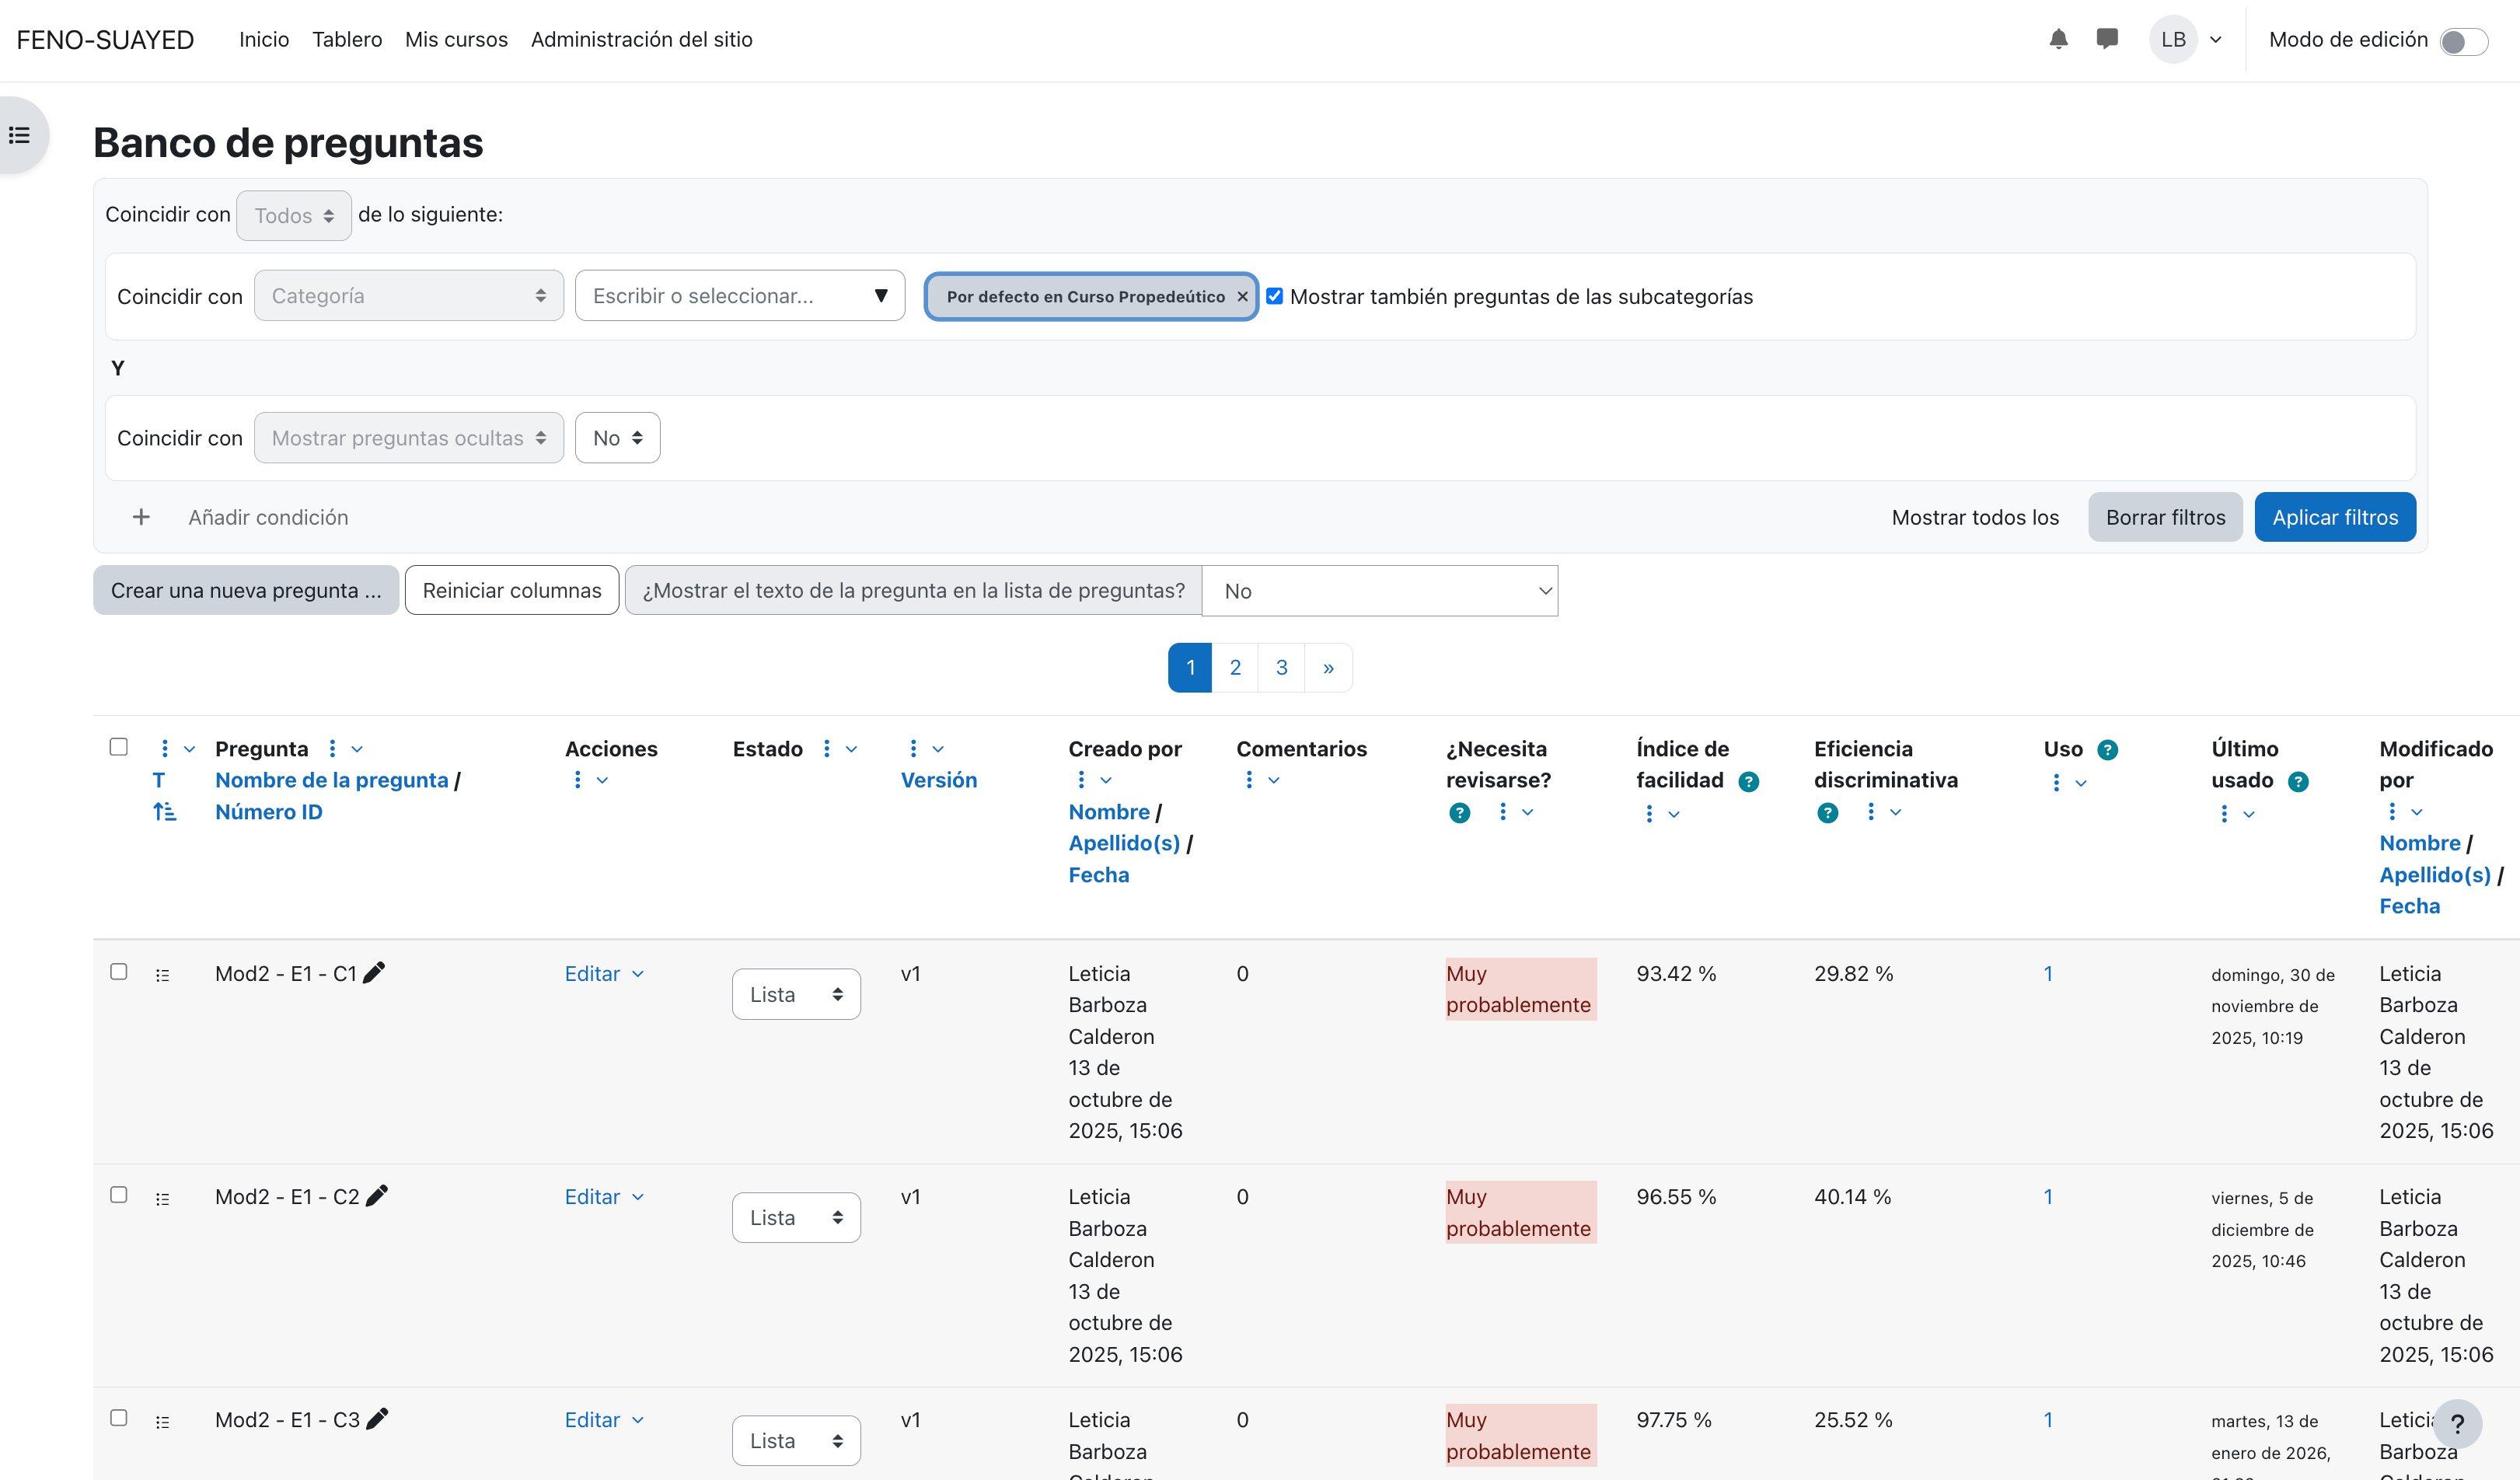2520x1480 pixels.
Task: Edit the name of Mod2 - E1 - C2 pencil icon
Action: [376, 1196]
